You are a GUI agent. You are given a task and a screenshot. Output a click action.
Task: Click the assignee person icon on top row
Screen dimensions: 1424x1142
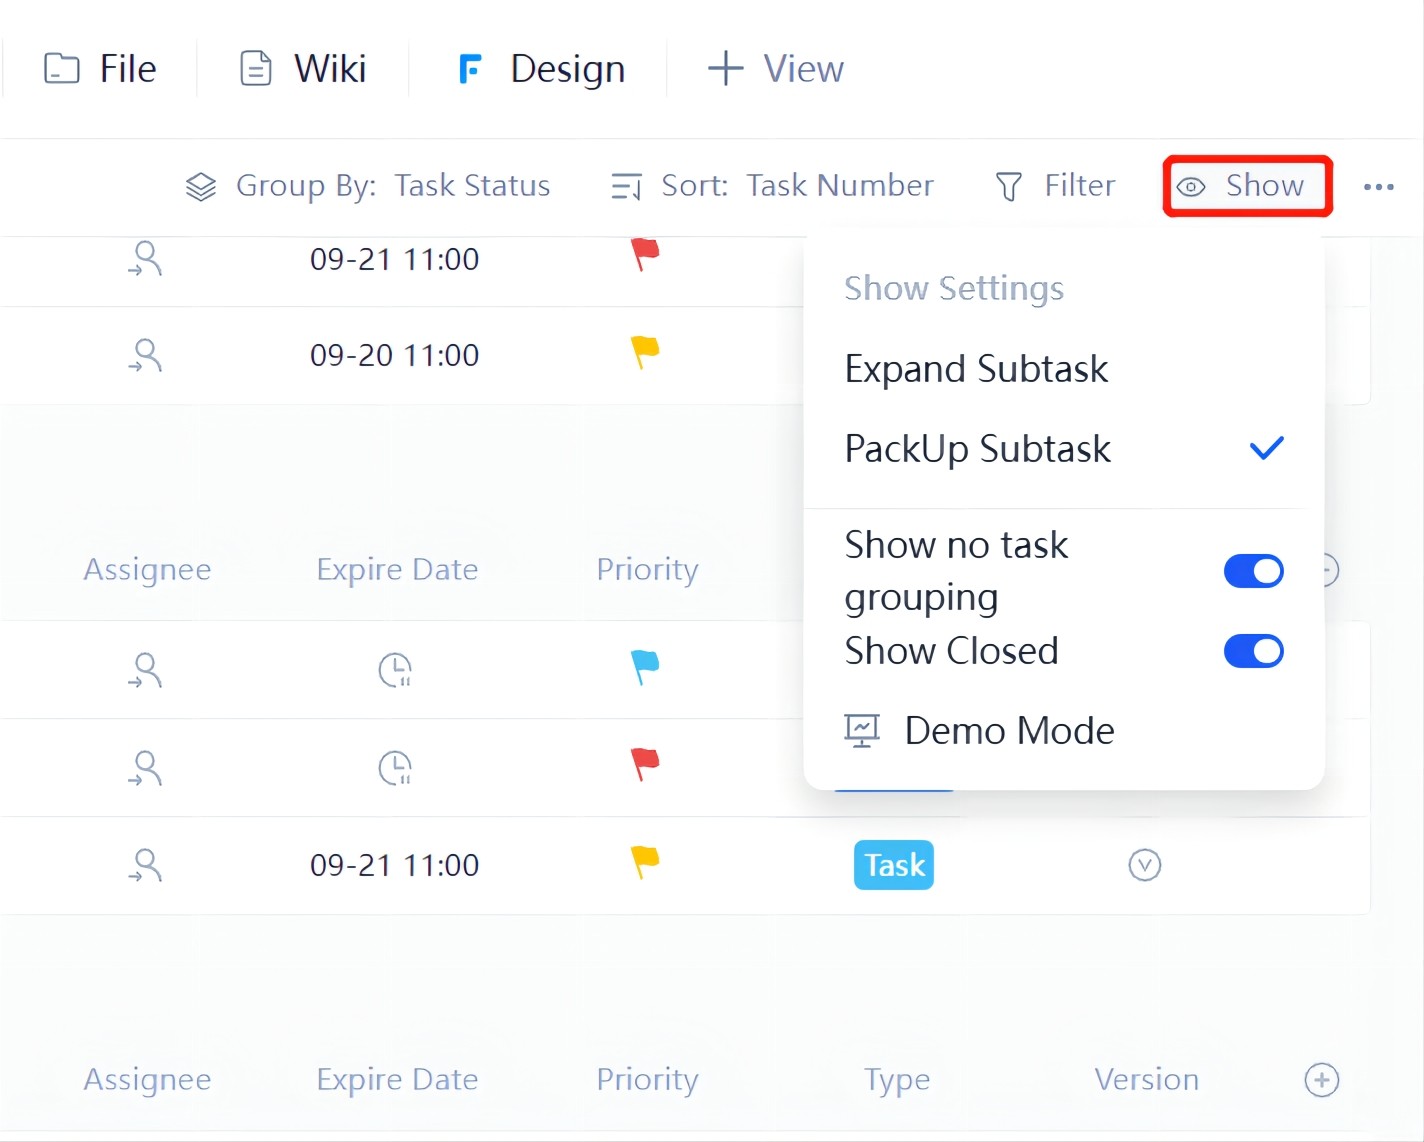(x=146, y=258)
